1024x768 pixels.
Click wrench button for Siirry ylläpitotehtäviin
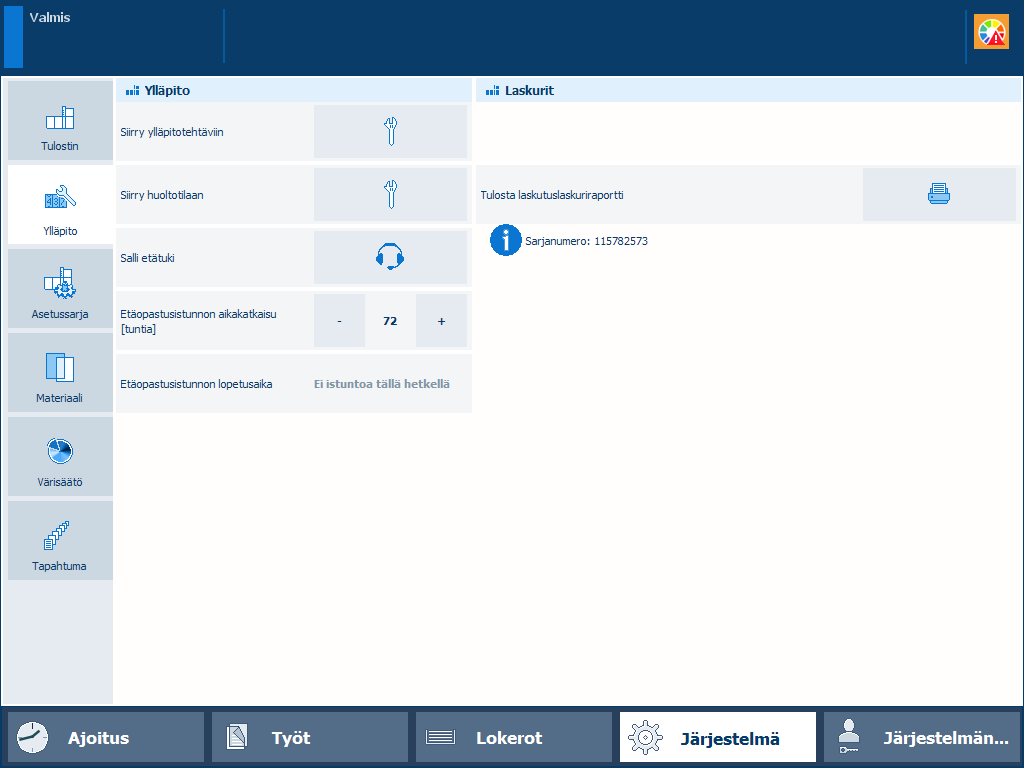(391, 132)
